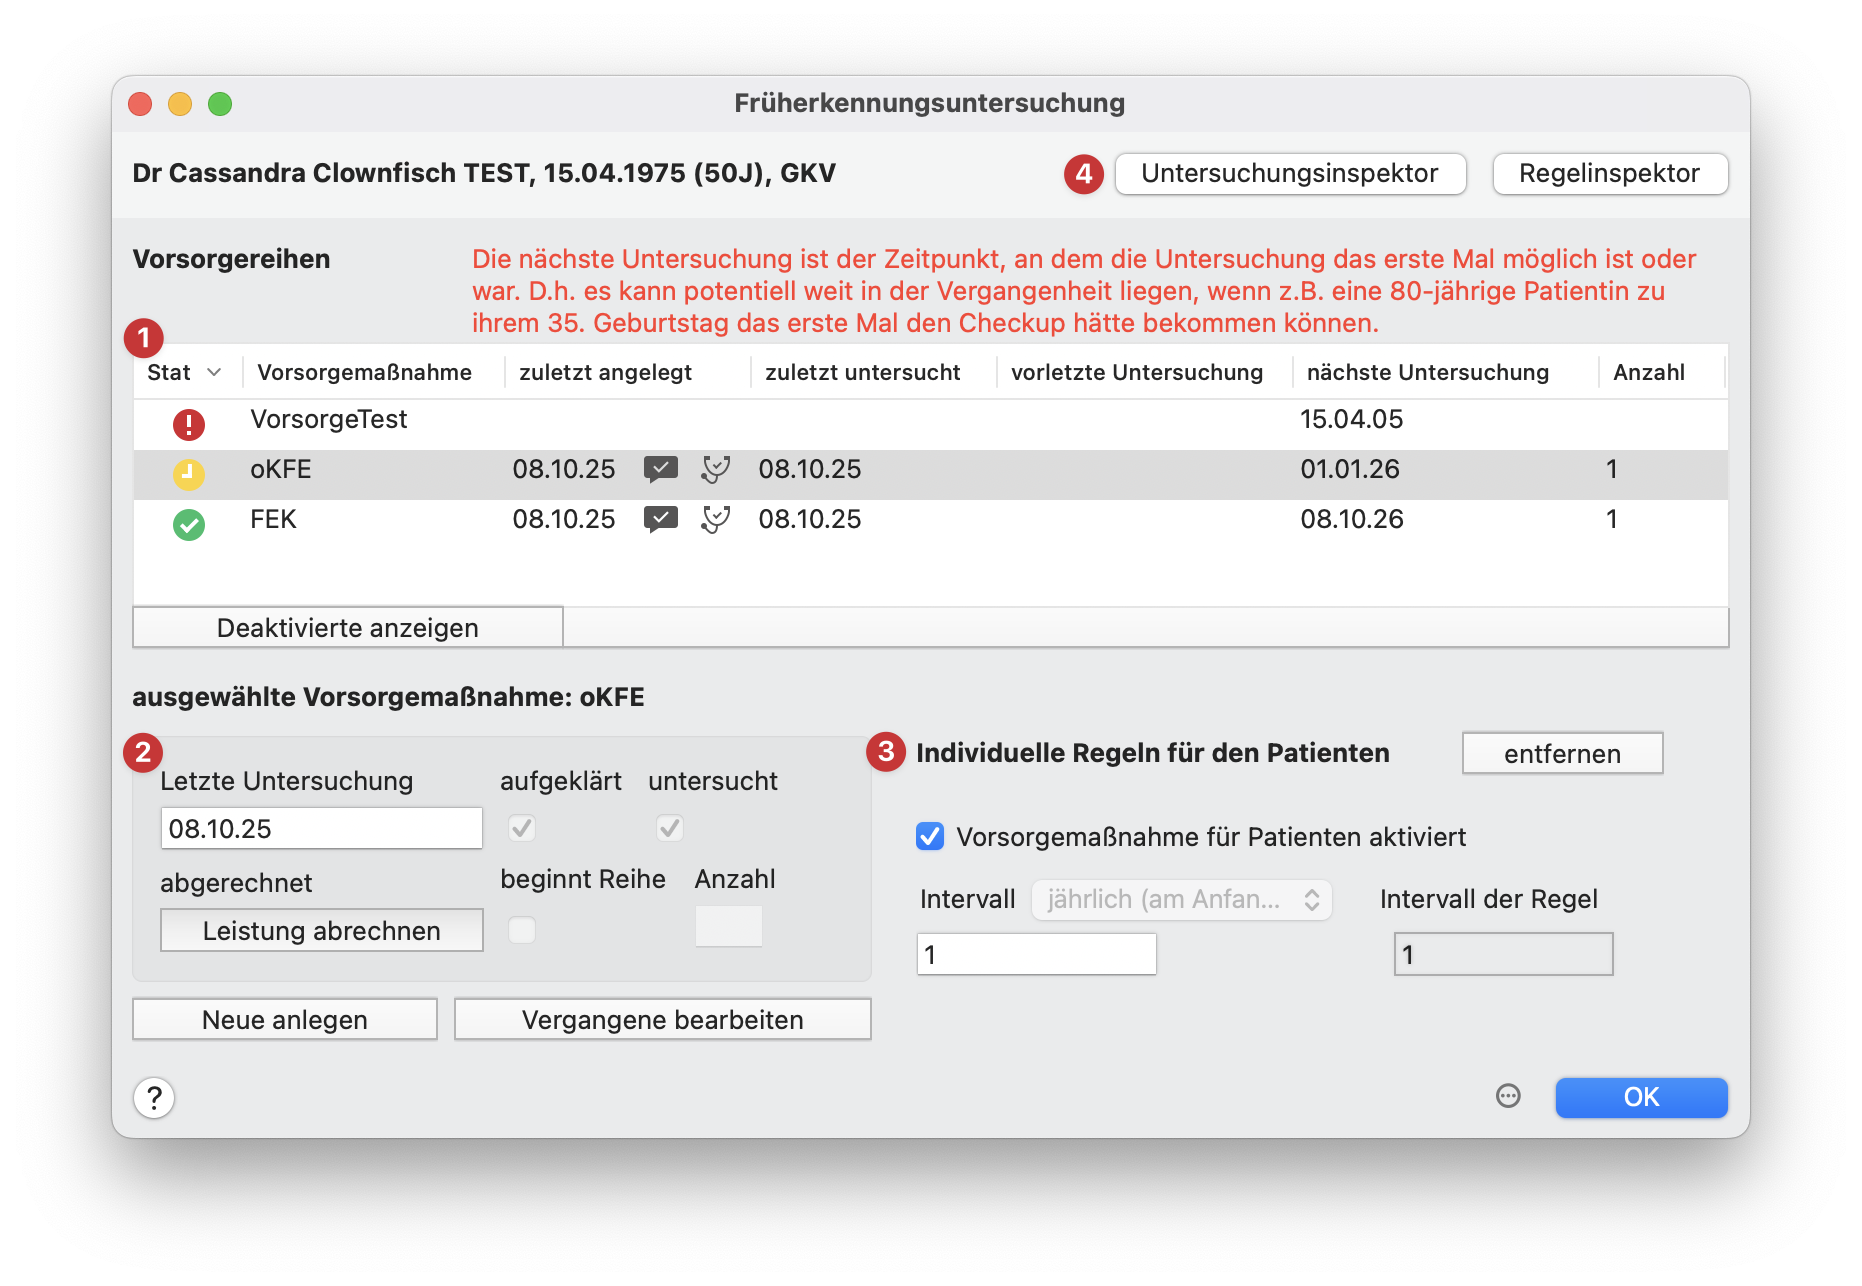Click the green checkmark status icon for FEK
This screenshot has width=1862, height=1286.
tap(188, 524)
